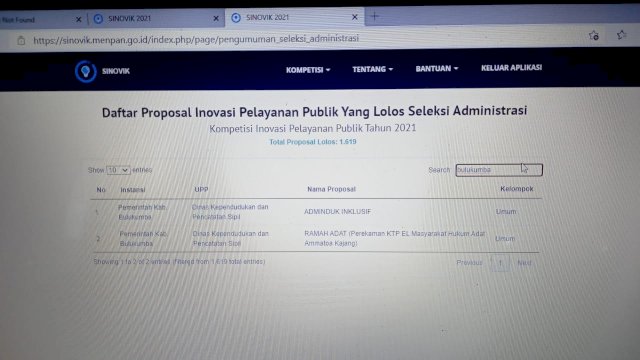The height and width of the screenshot is (360, 640).
Task: Go to Previous results page
Action: [469, 262]
